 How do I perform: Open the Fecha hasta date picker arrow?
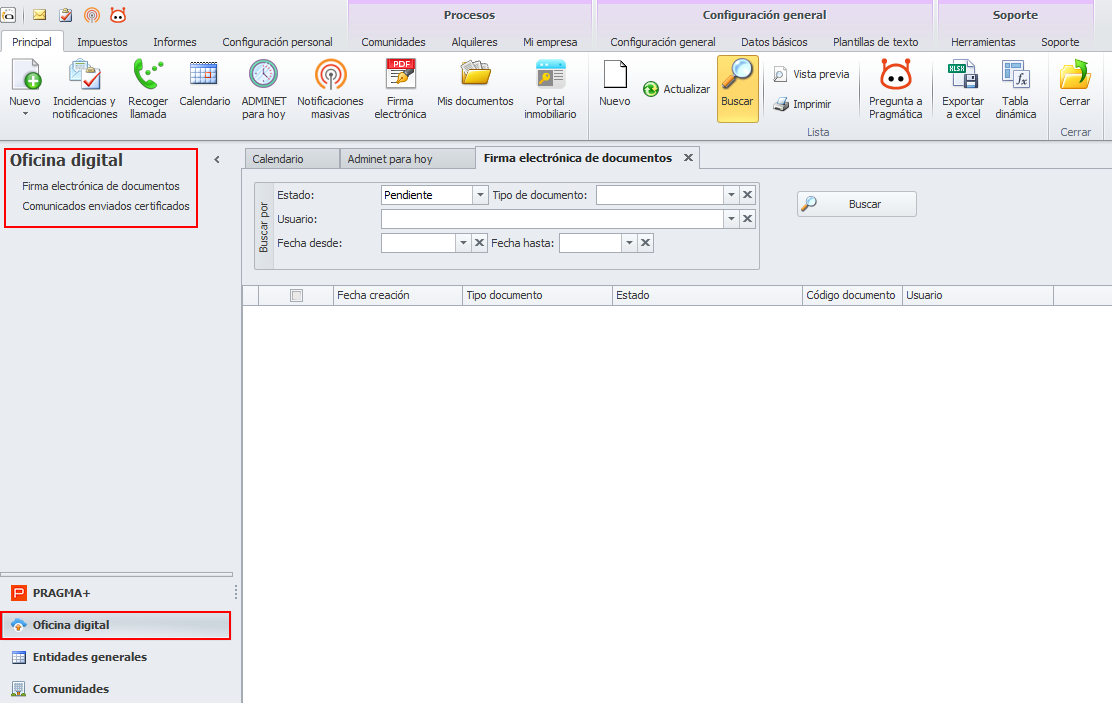(x=629, y=243)
